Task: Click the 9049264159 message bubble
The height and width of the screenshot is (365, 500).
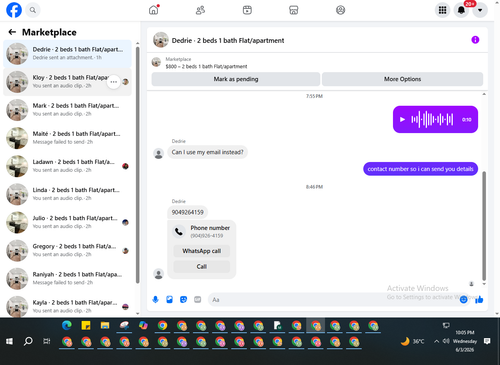Action: point(187,212)
